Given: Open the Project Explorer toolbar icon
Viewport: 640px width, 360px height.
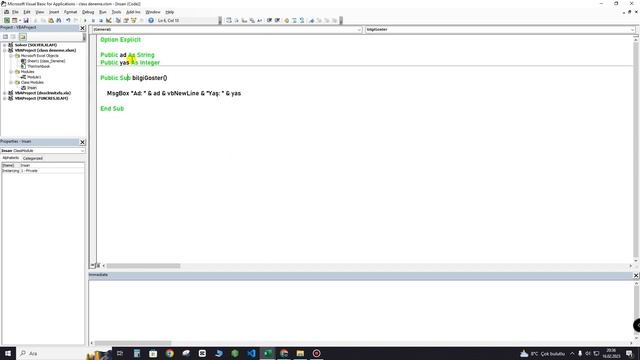Looking at the screenshot, I should pyautogui.click(x=118, y=20).
